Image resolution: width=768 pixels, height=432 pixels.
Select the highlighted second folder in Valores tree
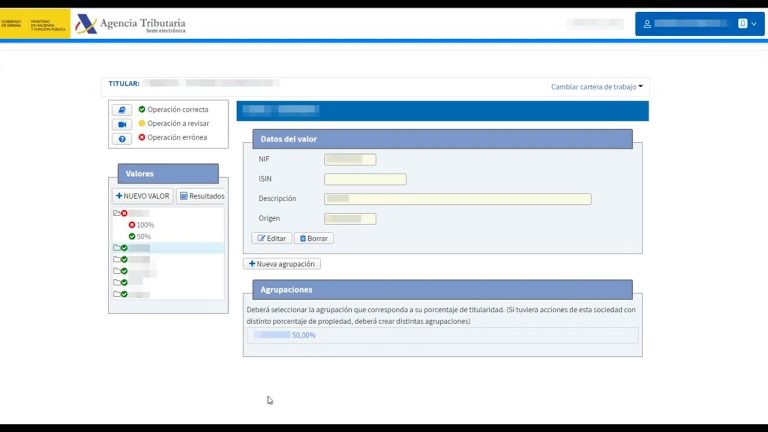118,248
